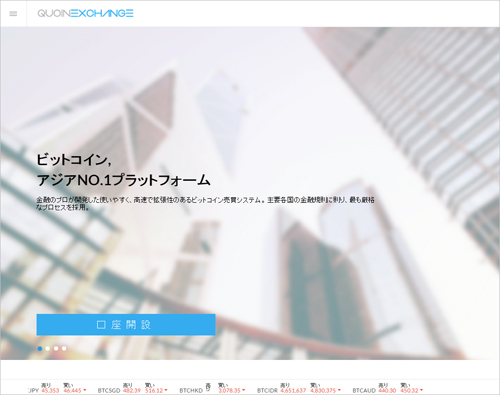Click the red arrow after BTCIDR 4,830,375
Viewport: 500px width, 395px height.
(339, 390)
